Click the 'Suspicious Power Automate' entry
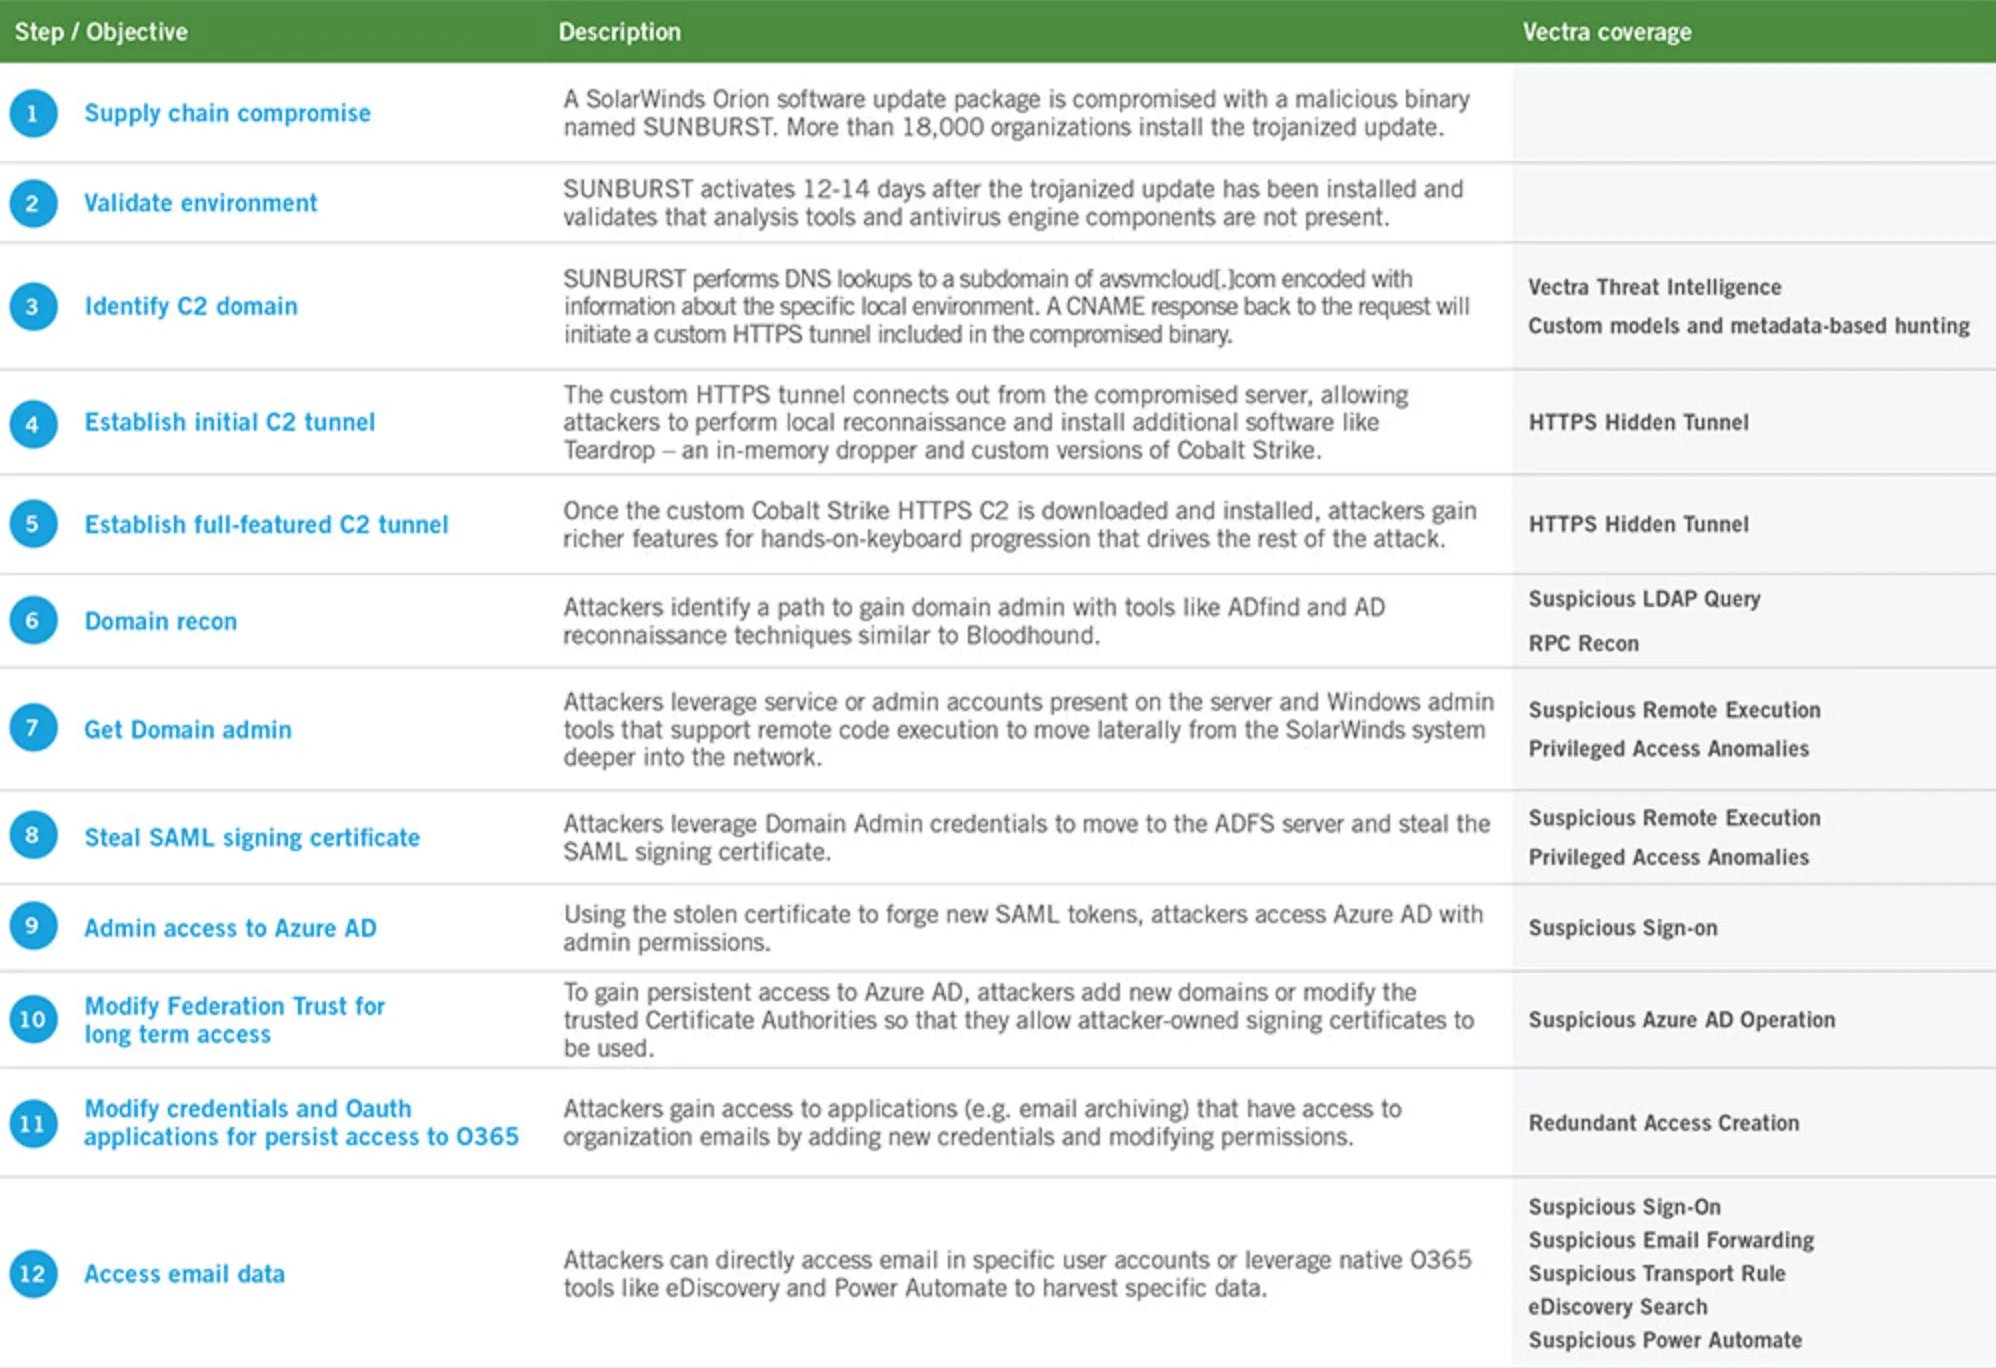 [x=1665, y=1340]
